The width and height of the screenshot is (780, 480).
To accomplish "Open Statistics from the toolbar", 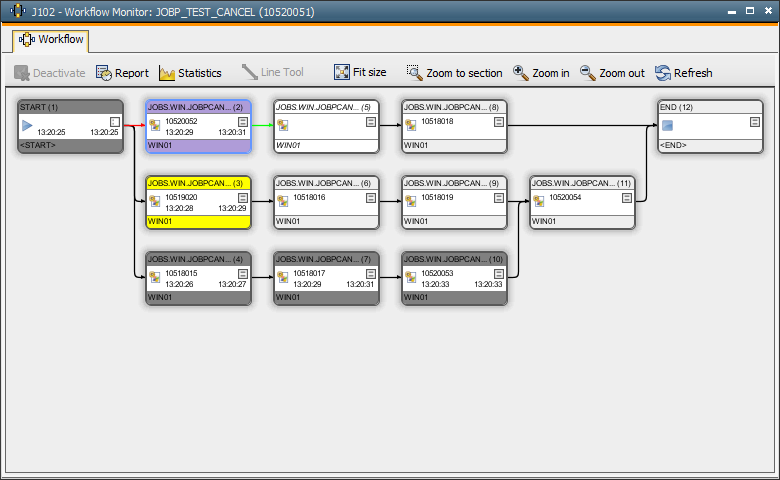I will tap(167, 73).
